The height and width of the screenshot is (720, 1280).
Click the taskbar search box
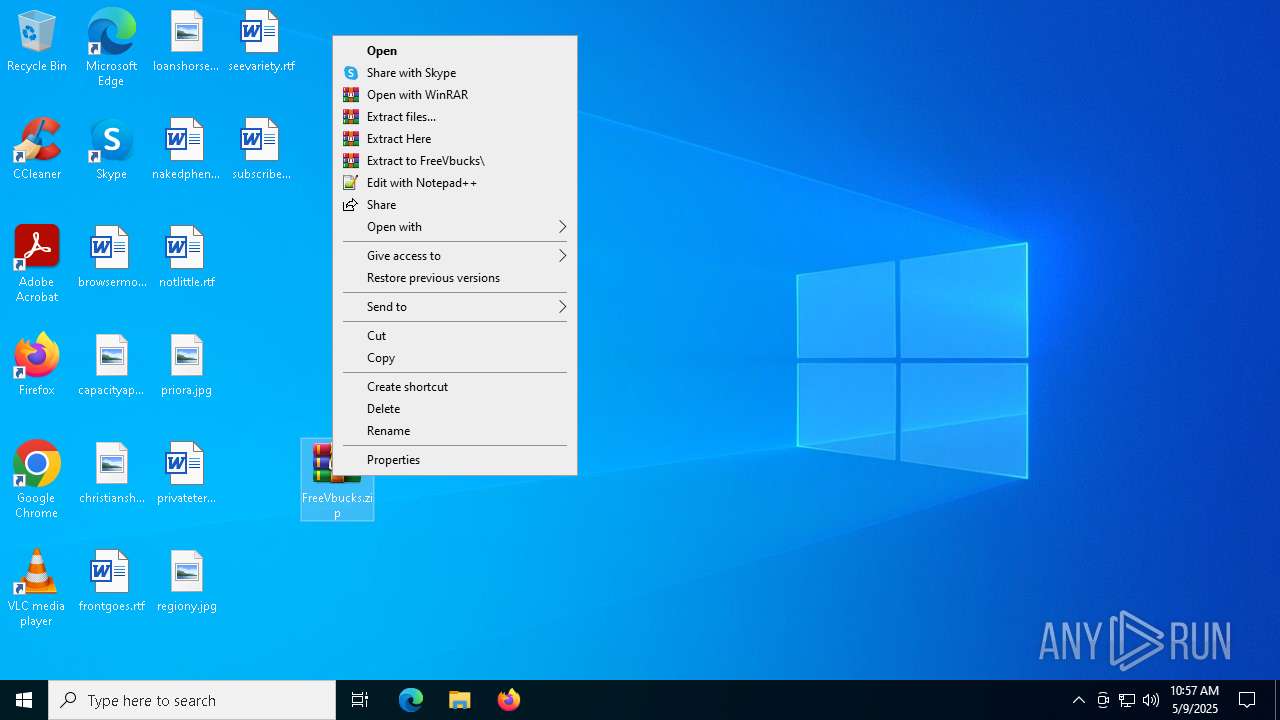click(x=192, y=700)
